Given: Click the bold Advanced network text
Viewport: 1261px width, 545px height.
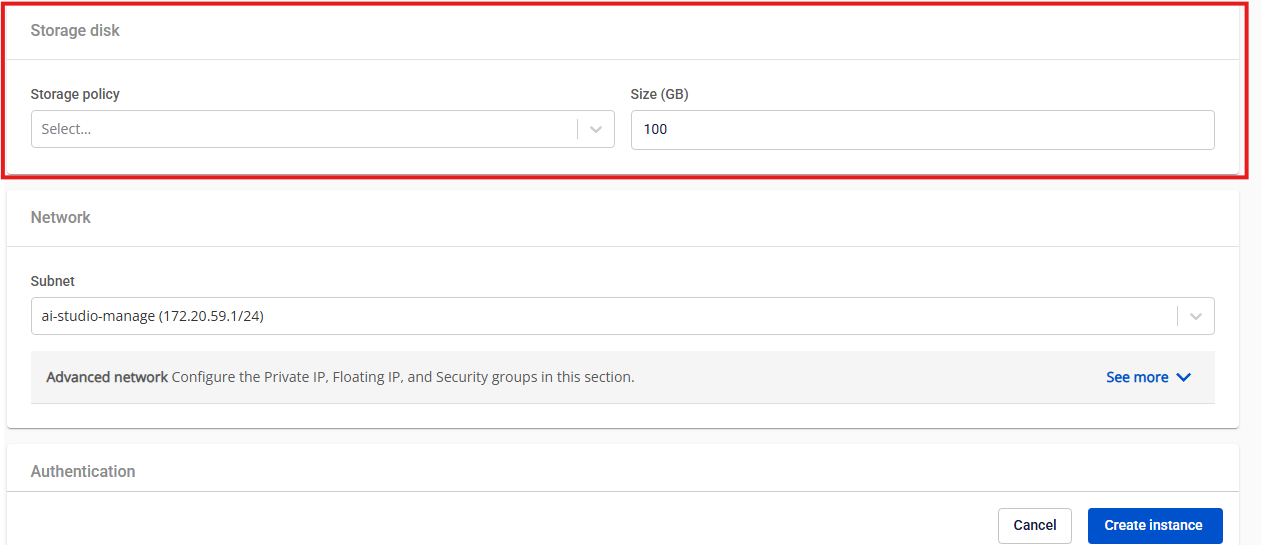Looking at the screenshot, I should coord(107,377).
